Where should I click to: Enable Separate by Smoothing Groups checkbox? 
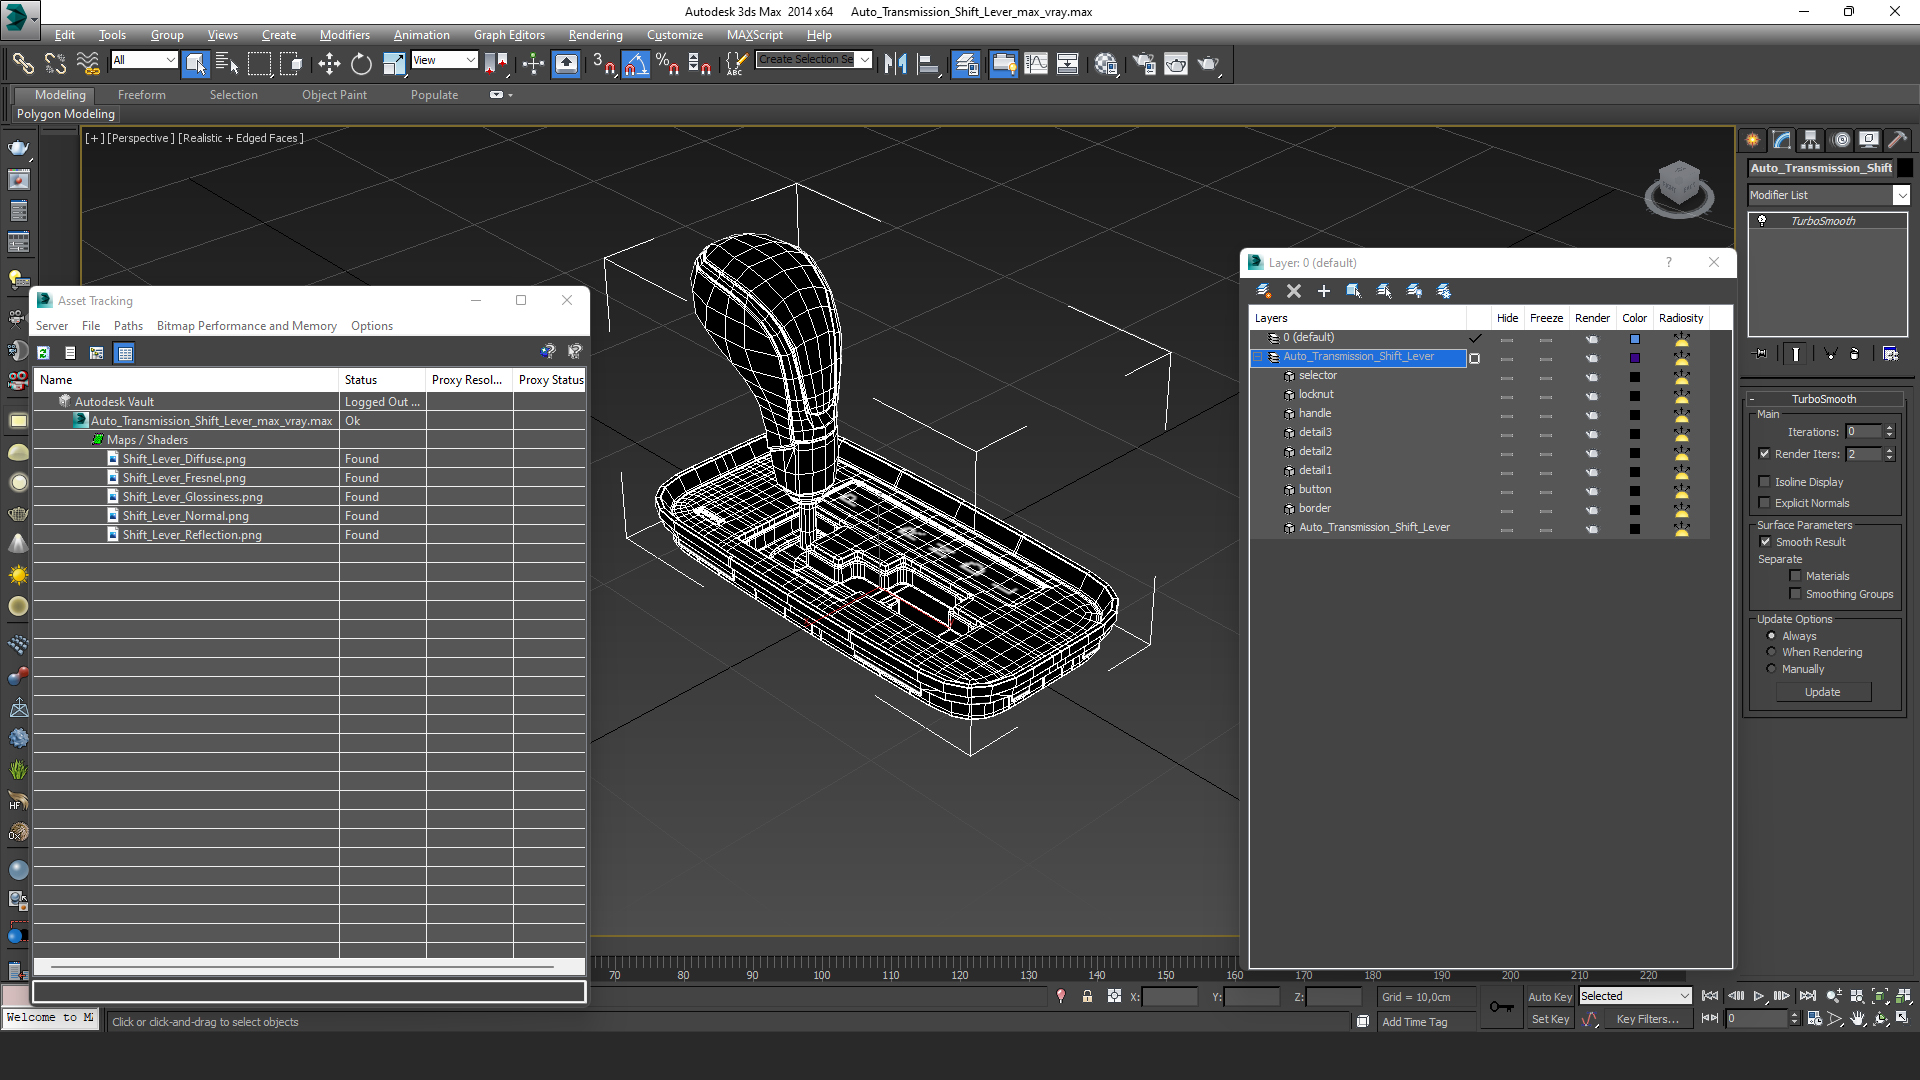pyautogui.click(x=1796, y=594)
